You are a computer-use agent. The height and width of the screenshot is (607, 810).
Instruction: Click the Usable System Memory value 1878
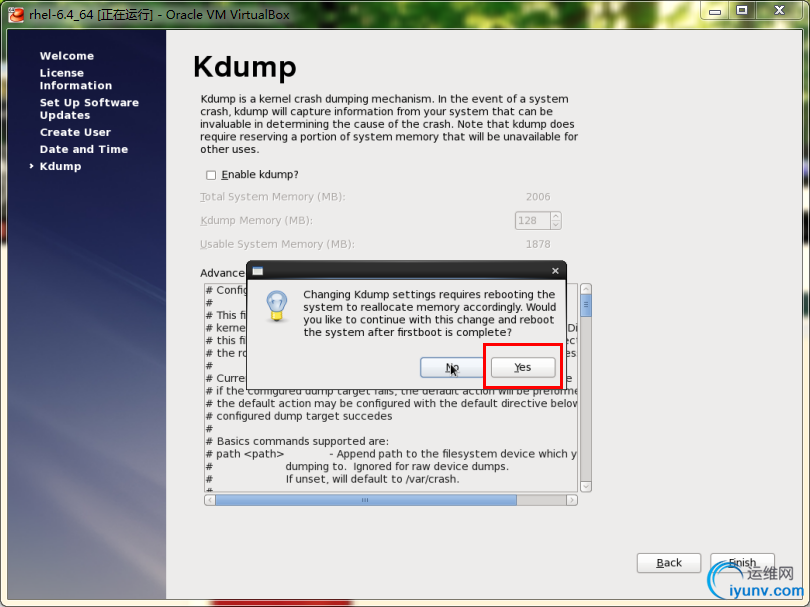pyautogui.click(x=538, y=244)
